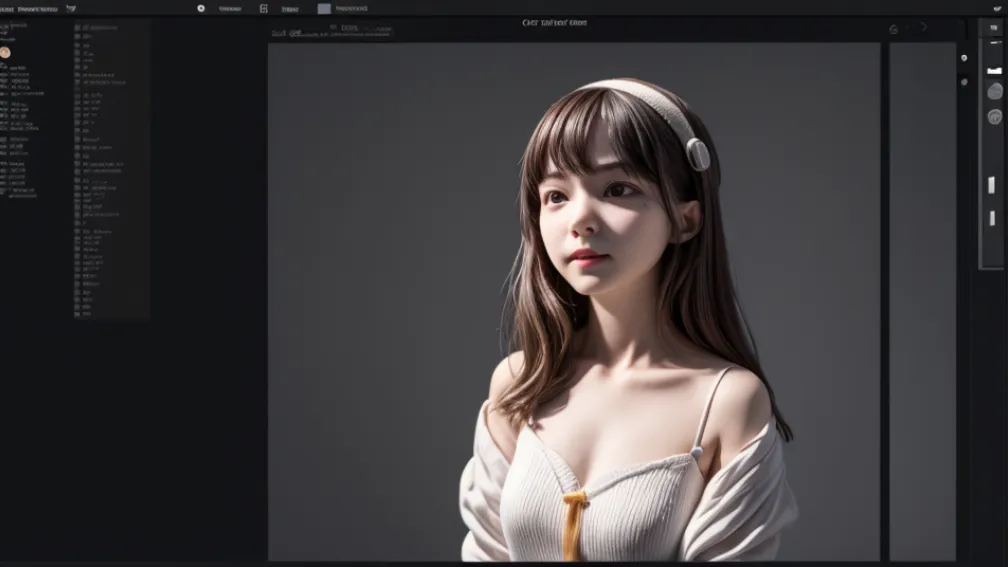Toggle the dim gray dot beside the viewport
This screenshot has height=567, width=1008.
point(964,82)
